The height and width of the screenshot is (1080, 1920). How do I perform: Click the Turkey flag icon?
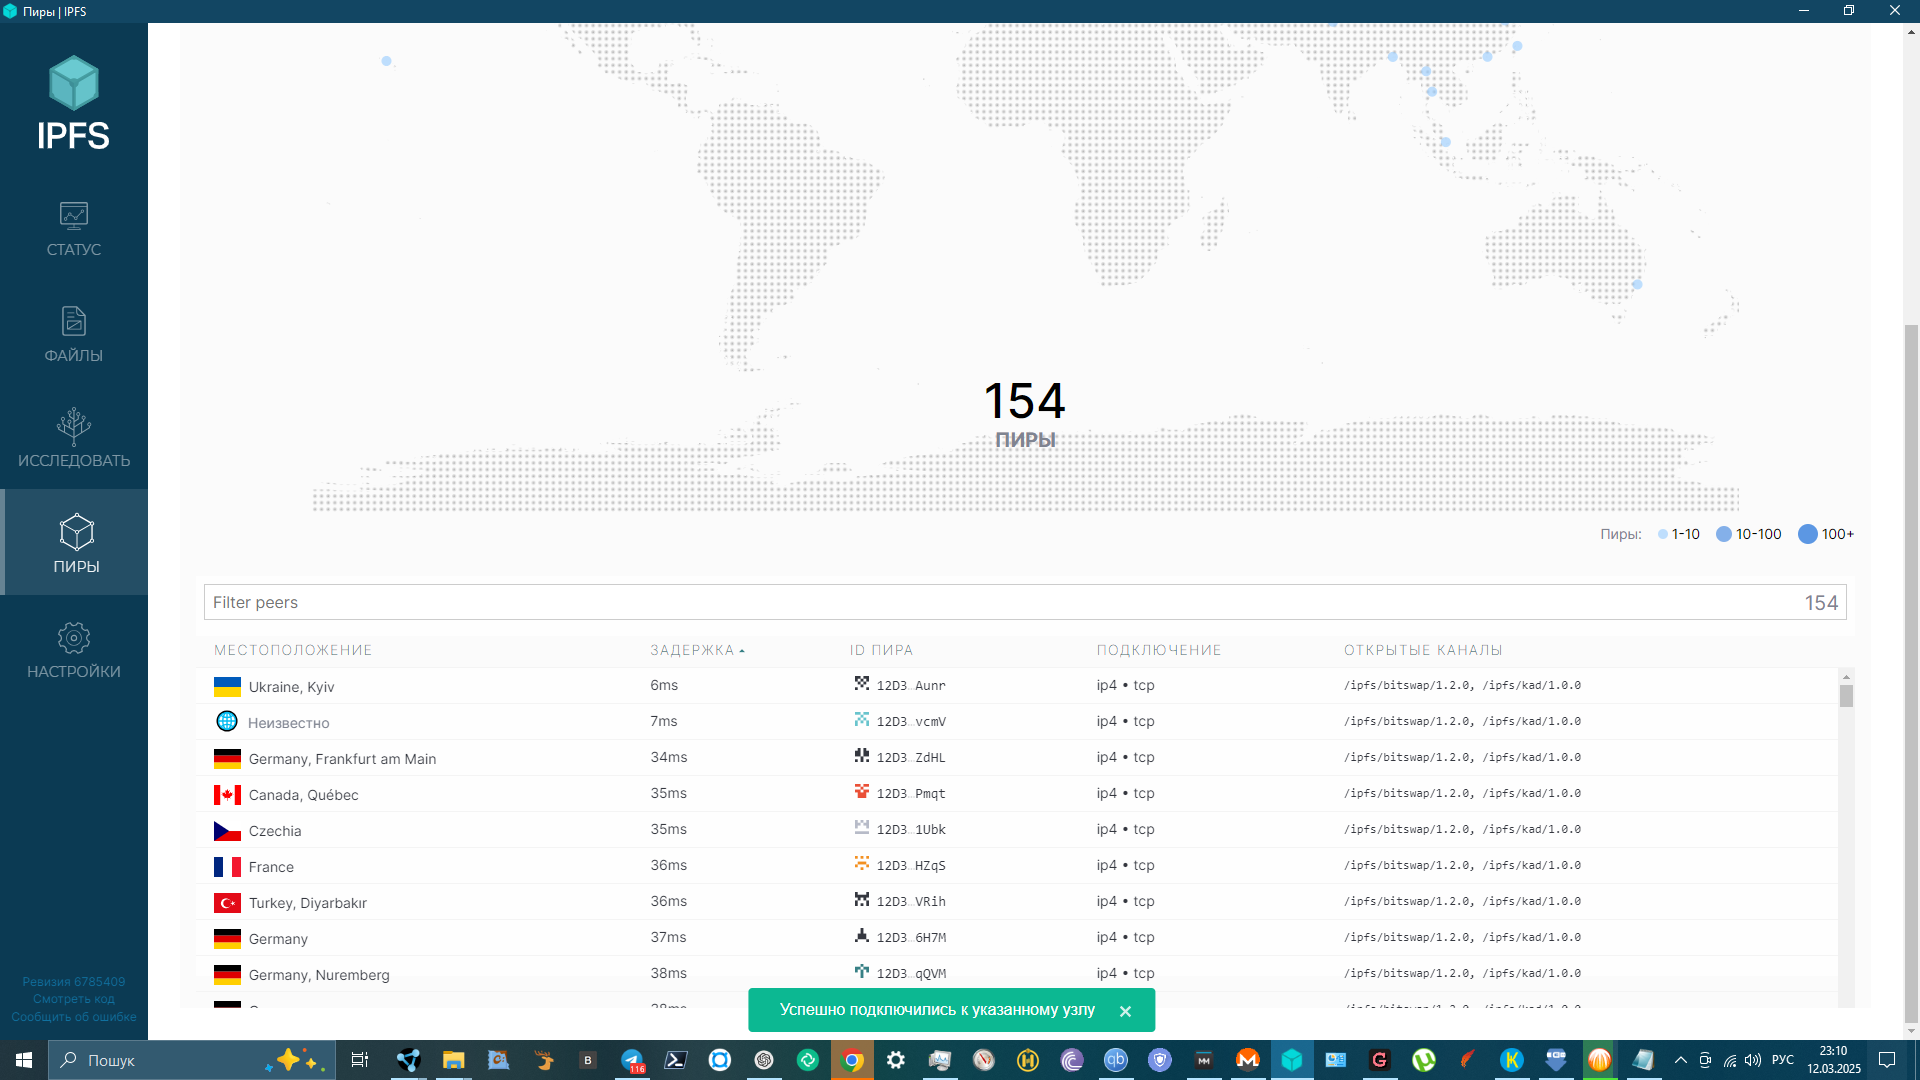pyautogui.click(x=227, y=903)
